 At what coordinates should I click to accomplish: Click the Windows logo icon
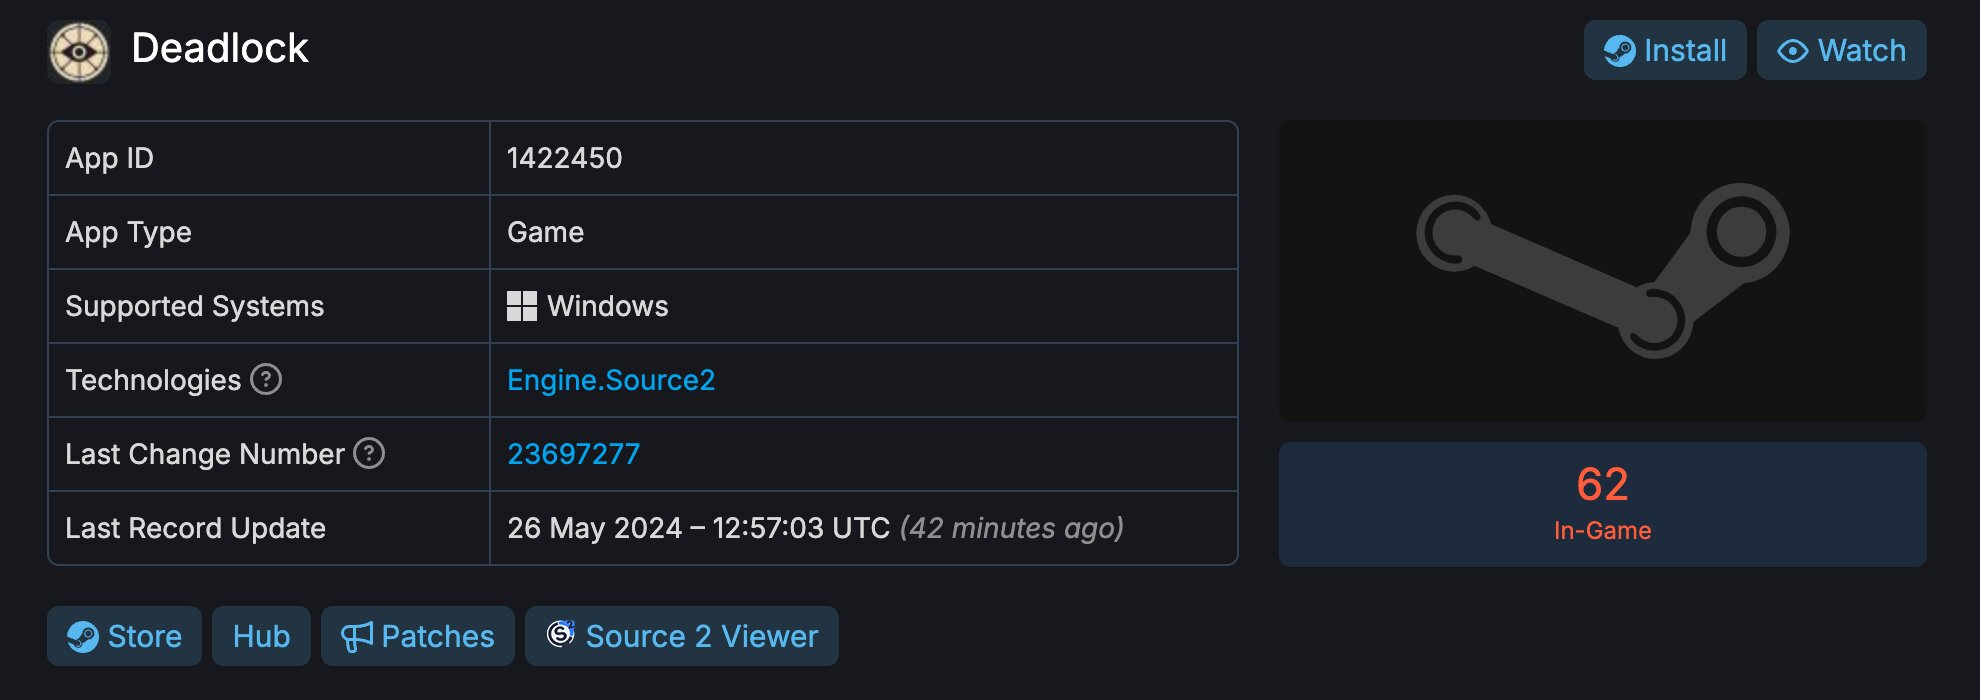coord(522,306)
